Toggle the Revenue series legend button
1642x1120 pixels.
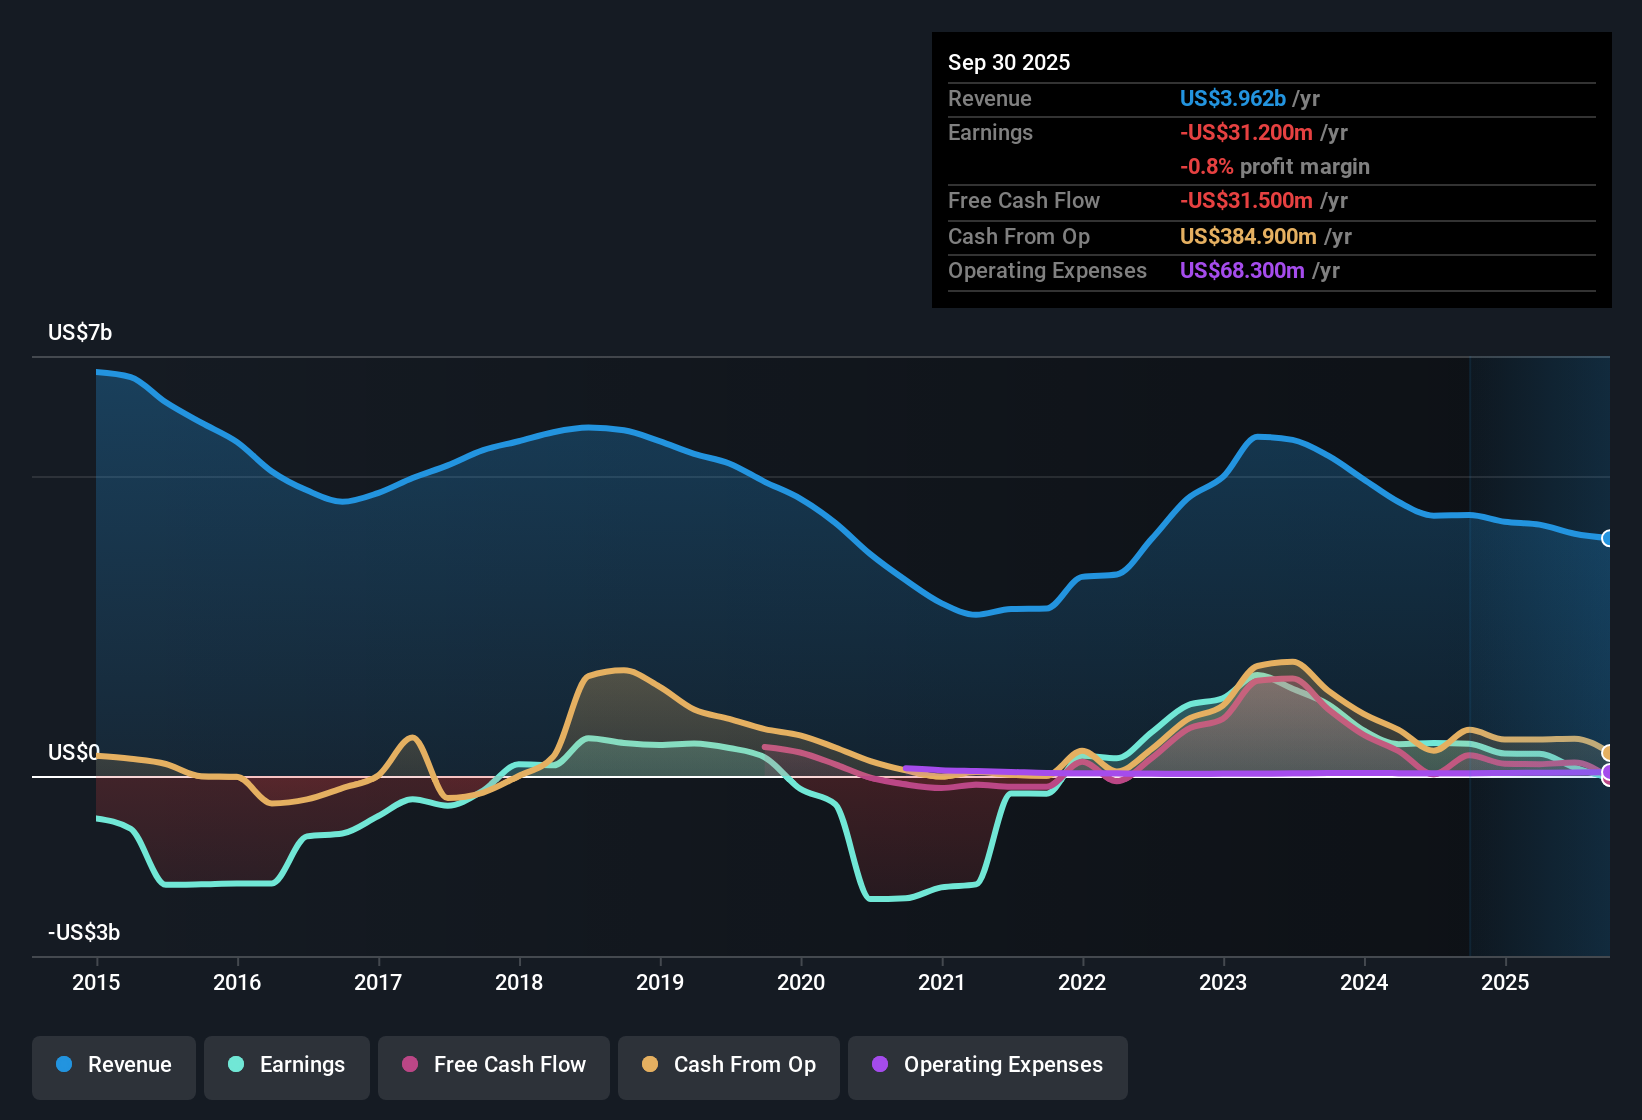(x=114, y=1068)
